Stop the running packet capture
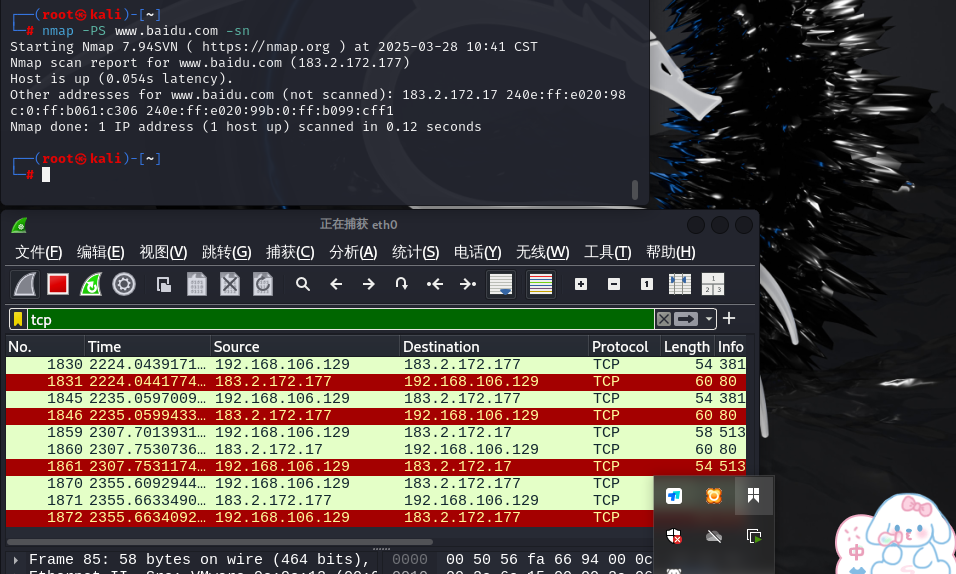Viewport: 956px width, 574px height. pos(58,284)
